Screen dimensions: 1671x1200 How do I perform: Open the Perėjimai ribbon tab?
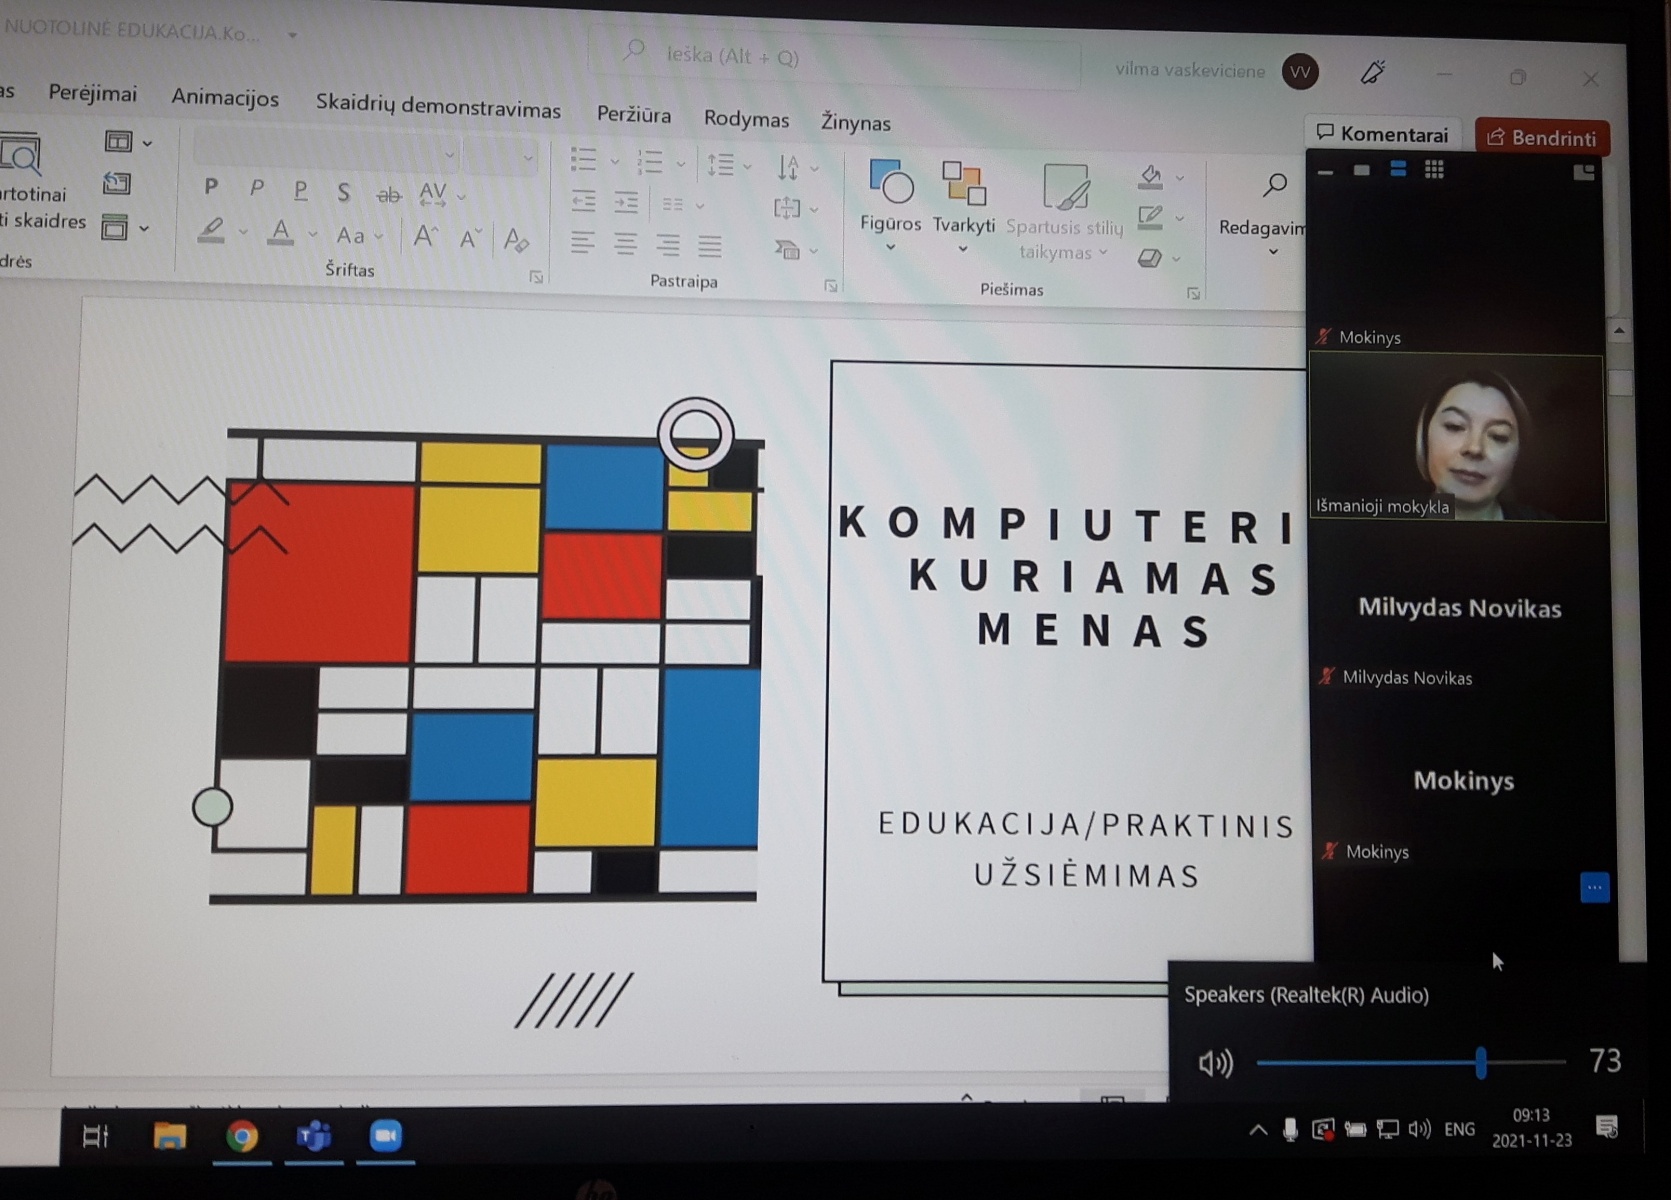(x=93, y=93)
